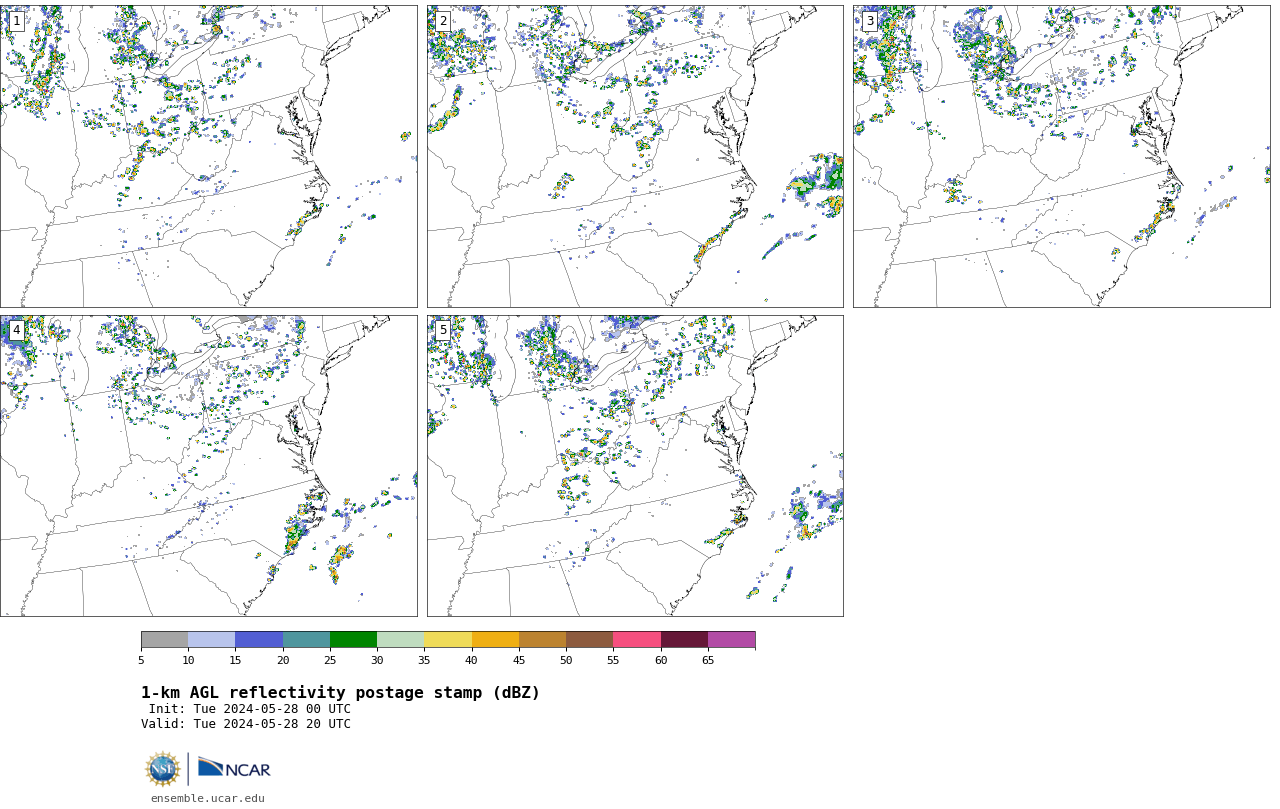The width and height of the screenshot is (1280, 809).
Task: Click the colorbar tick label 5
Action: click(141, 660)
